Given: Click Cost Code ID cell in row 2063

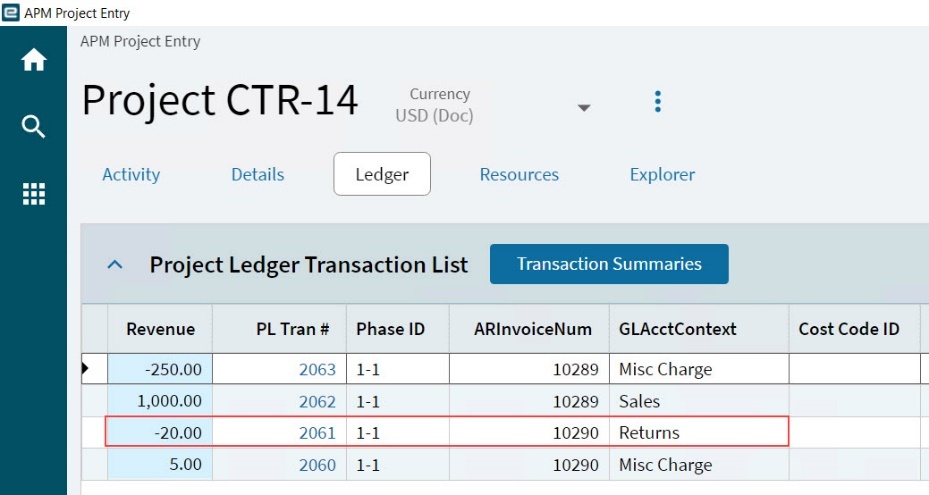Looking at the screenshot, I should pos(854,369).
